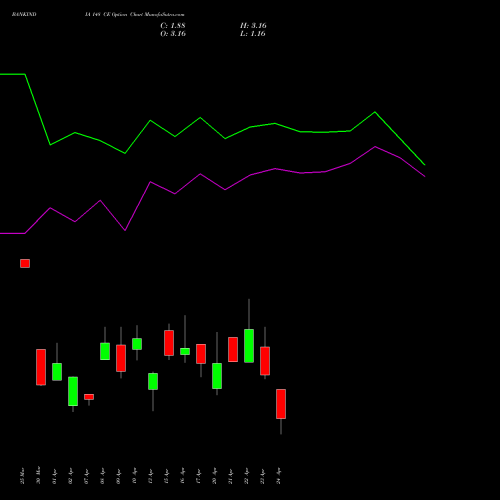Click the 01 Apr date label
This screenshot has height=500, width=500.
(x=54, y=476)
